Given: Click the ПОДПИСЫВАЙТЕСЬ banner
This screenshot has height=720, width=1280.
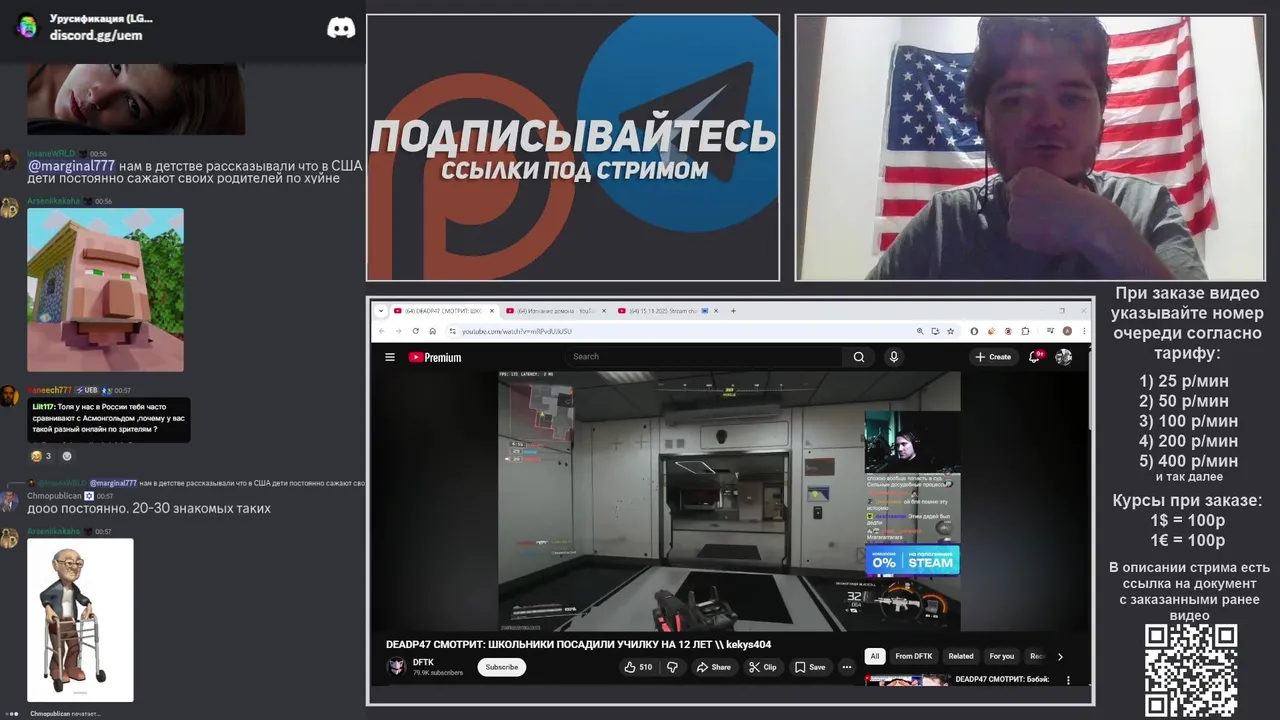Looking at the screenshot, I should 573,148.
